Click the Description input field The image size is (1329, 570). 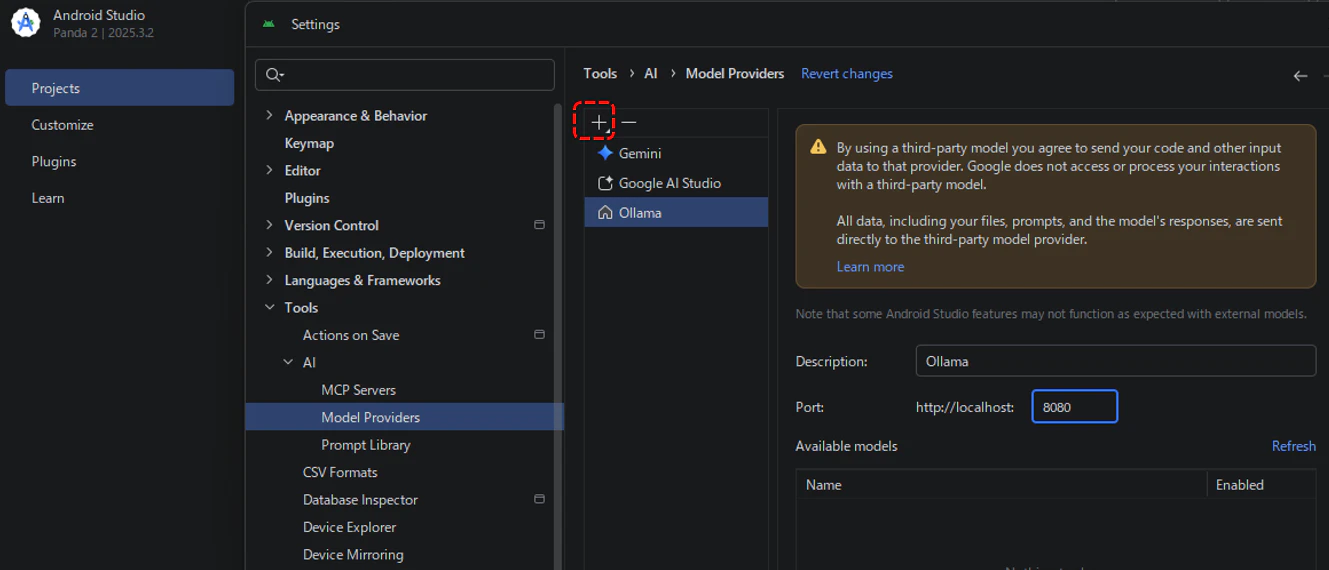(x=1115, y=361)
